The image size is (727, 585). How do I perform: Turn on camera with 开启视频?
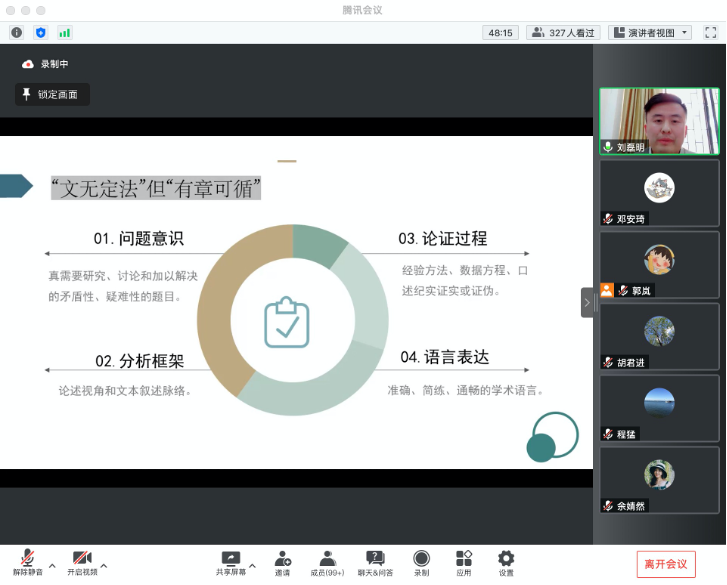pyautogui.click(x=83, y=562)
